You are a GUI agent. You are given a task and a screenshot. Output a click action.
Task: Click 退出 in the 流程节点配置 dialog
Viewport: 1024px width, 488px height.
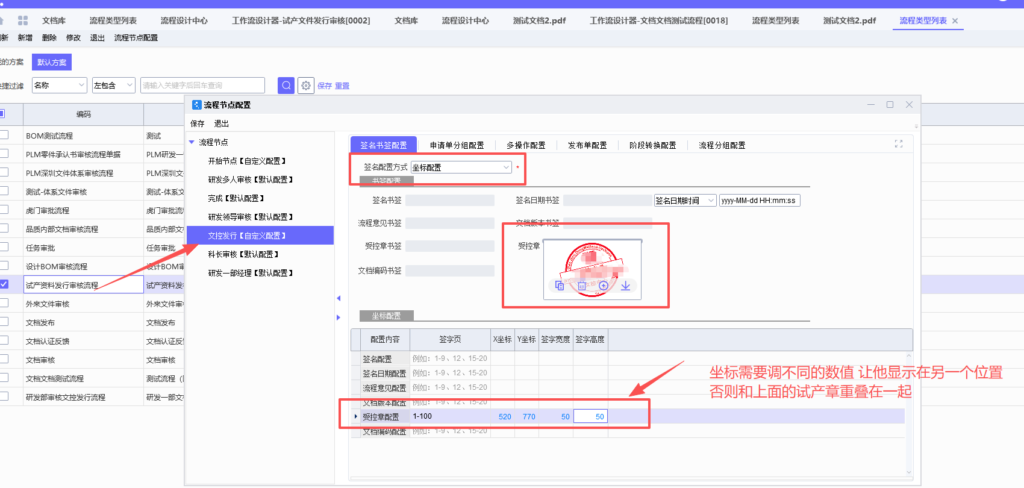tap(221, 123)
